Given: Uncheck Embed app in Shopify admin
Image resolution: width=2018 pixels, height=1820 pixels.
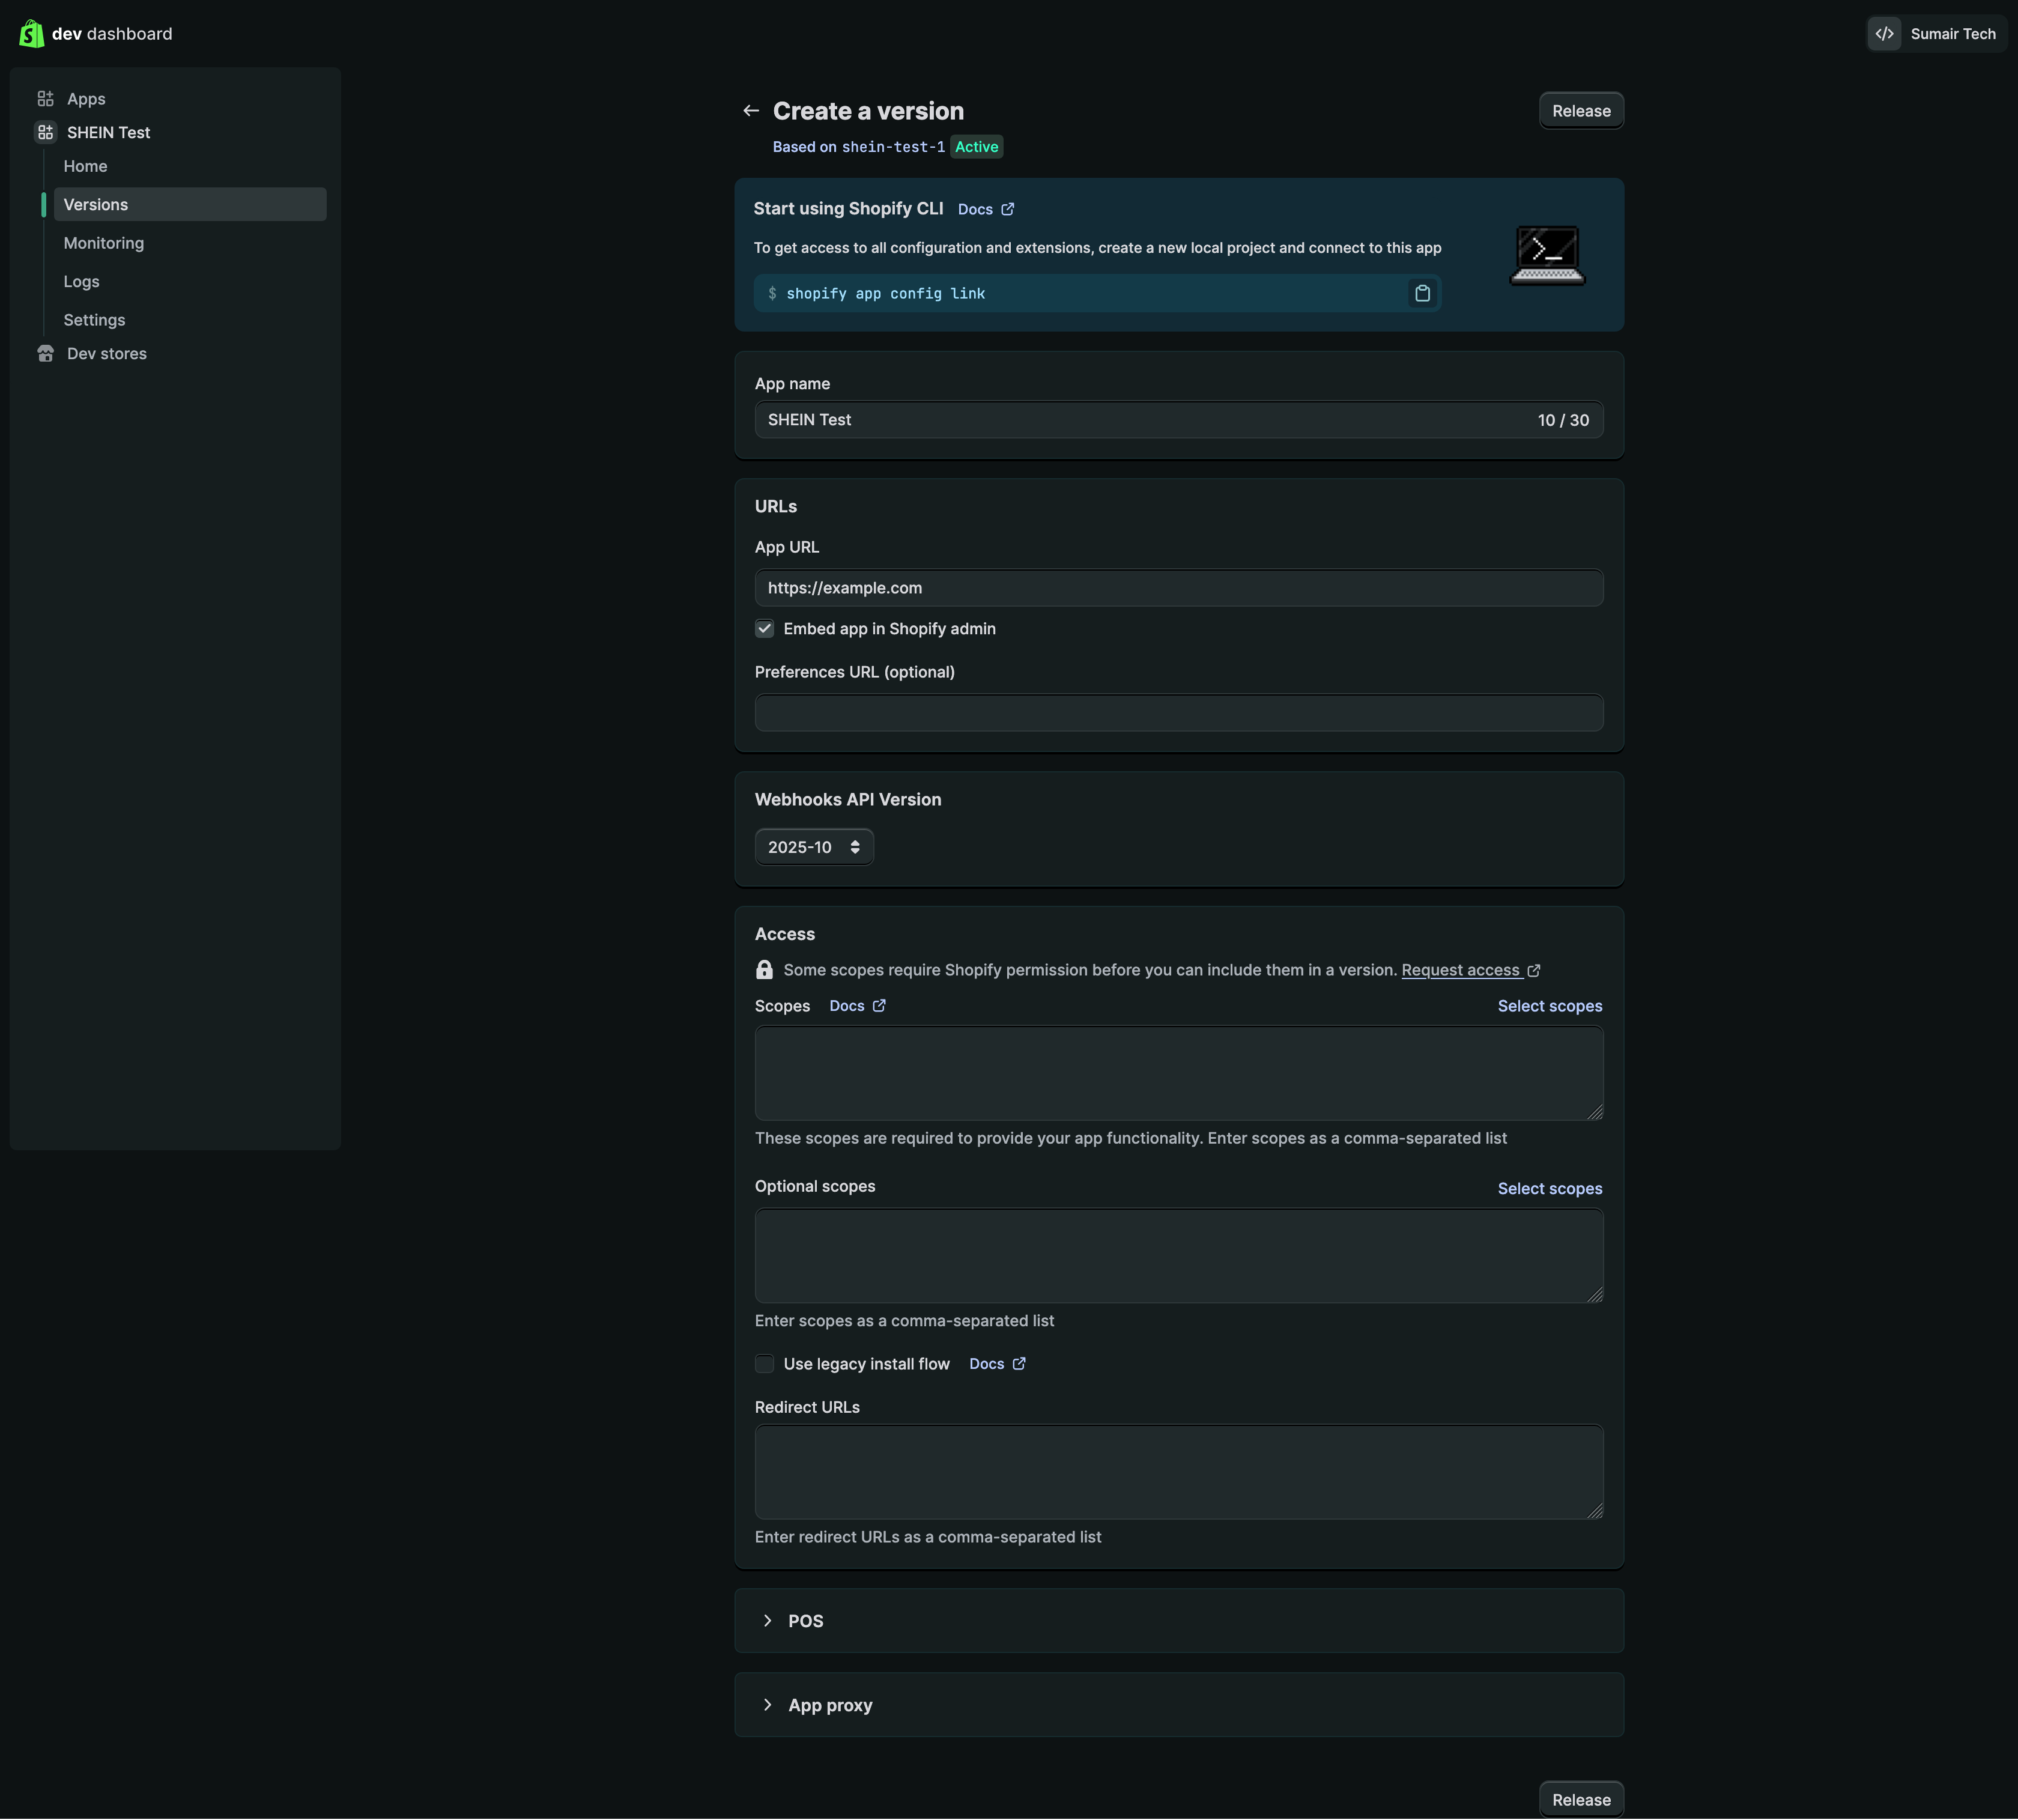Looking at the screenshot, I should [x=765, y=629].
